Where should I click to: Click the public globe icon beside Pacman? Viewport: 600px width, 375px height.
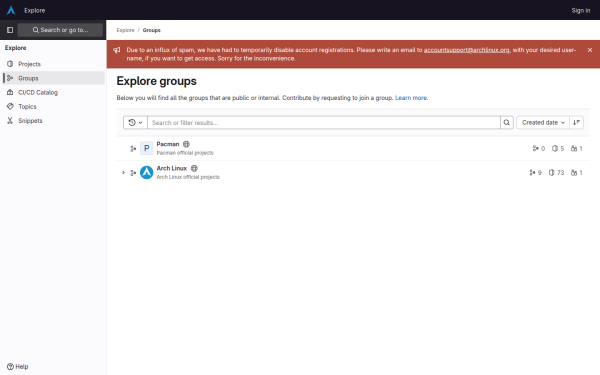click(186, 144)
